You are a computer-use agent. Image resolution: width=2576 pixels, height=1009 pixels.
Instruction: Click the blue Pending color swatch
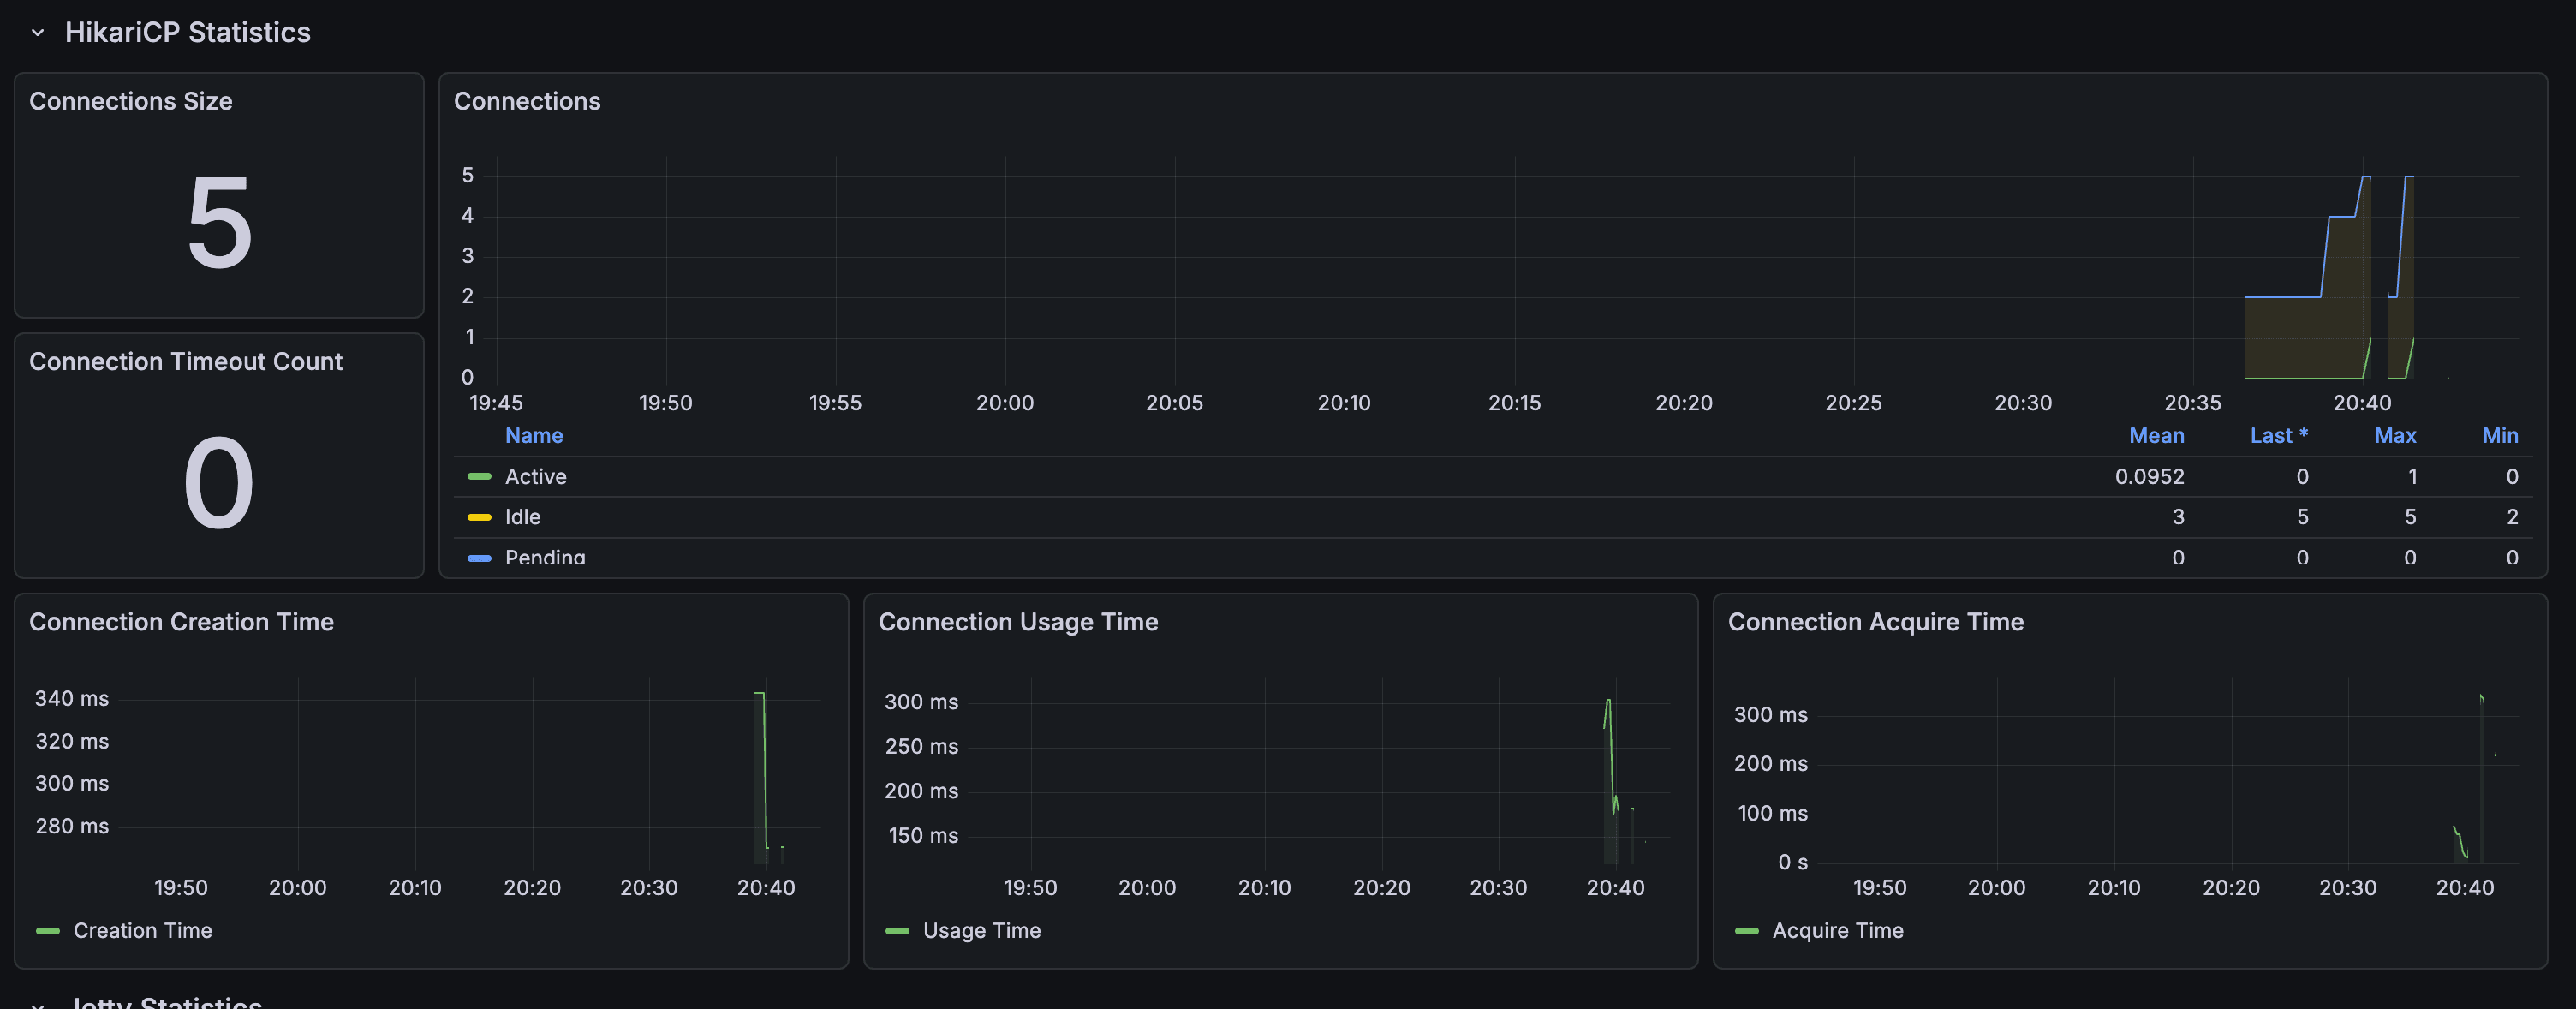pyautogui.click(x=479, y=557)
